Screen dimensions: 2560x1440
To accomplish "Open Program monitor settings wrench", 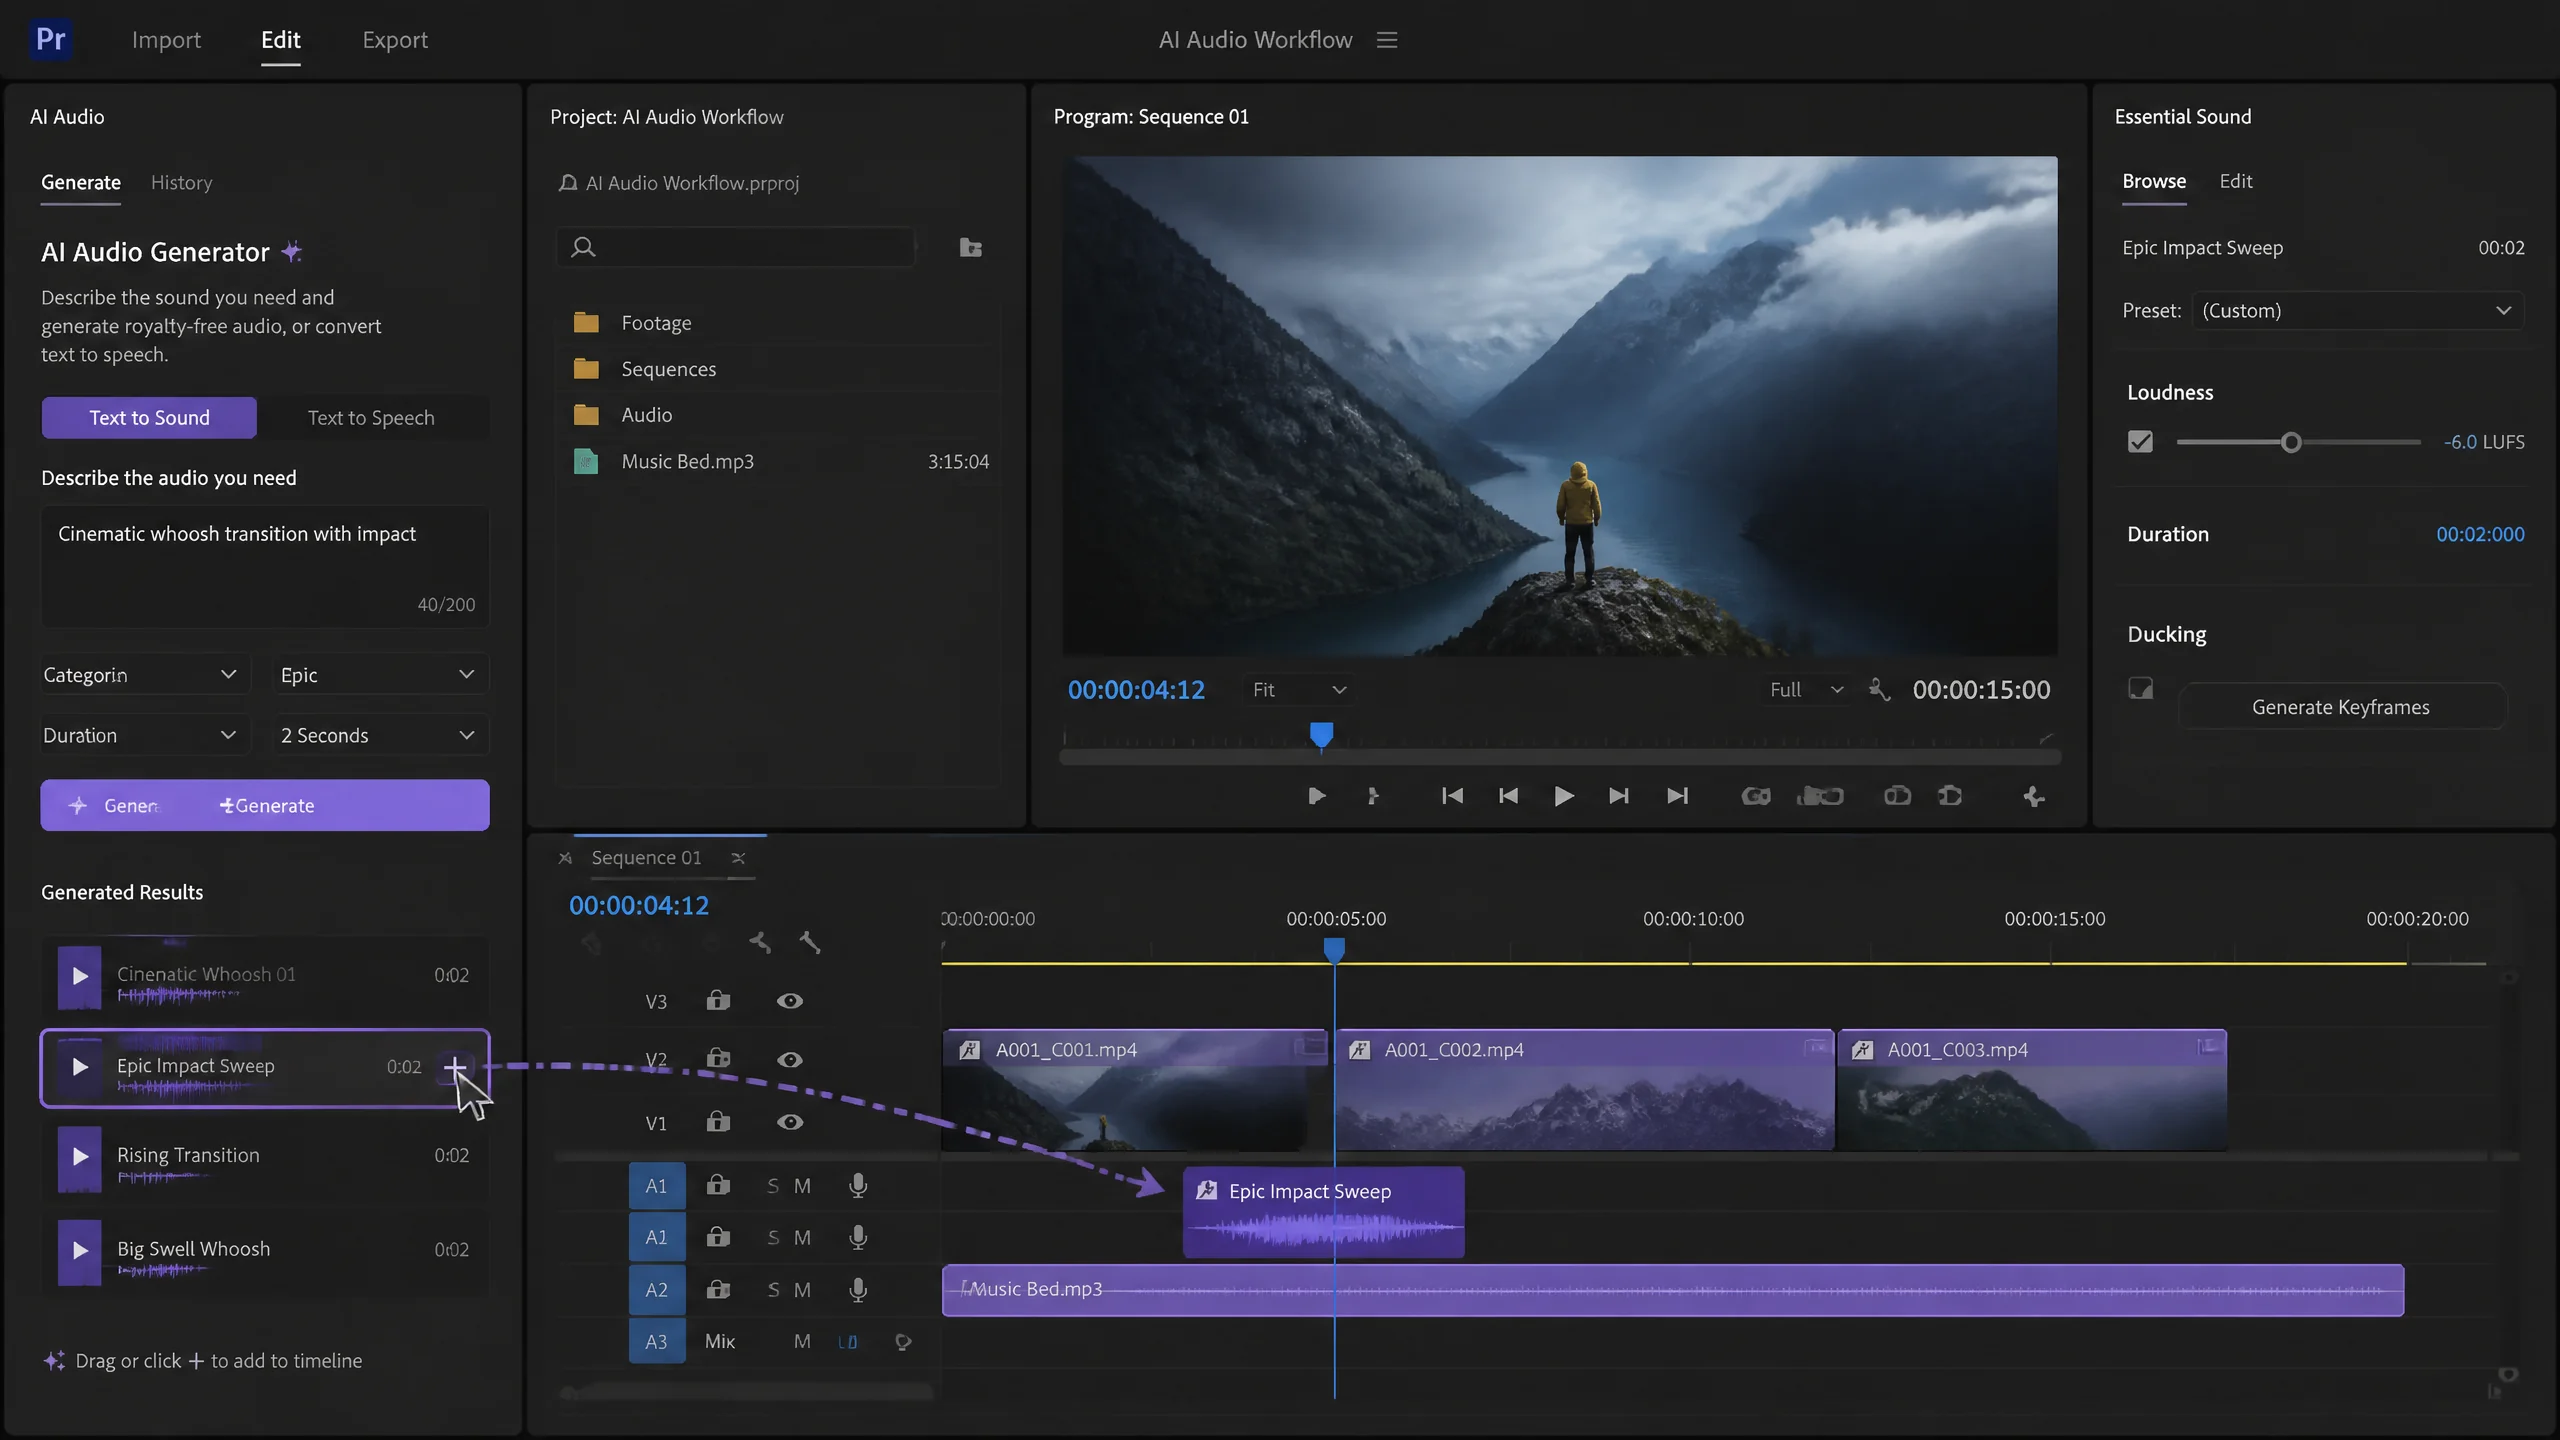I will point(1879,690).
